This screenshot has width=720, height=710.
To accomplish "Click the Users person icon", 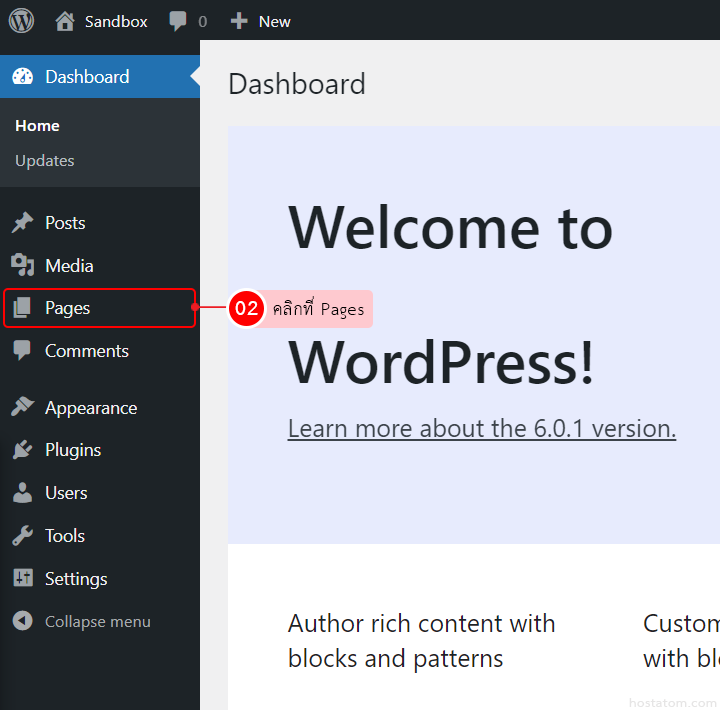I will (x=22, y=493).
